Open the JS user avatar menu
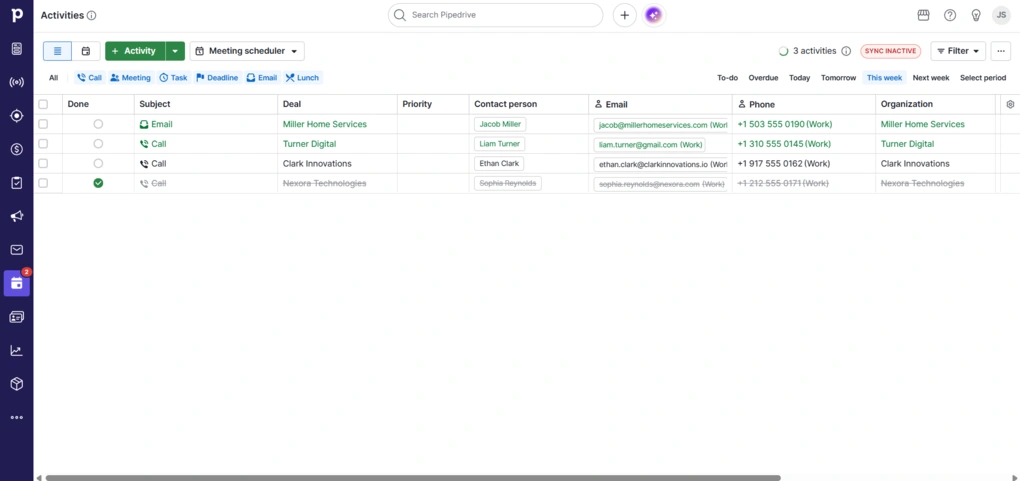Screen dimensions: 1020x481 click(x=1001, y=16)
